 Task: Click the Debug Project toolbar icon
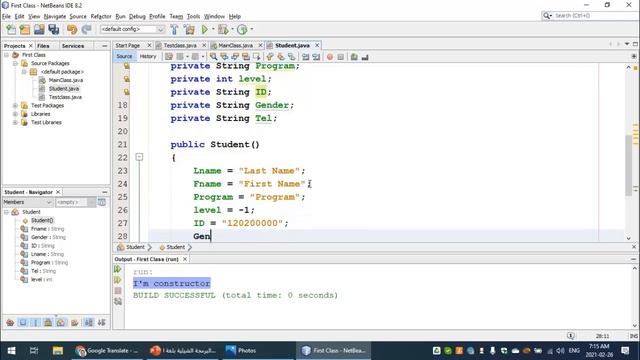coord(223,29)
